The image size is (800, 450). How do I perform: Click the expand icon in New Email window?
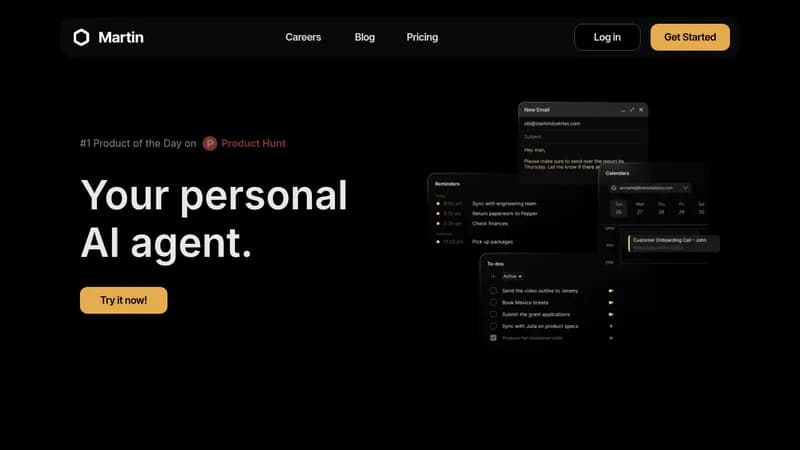(632, 110)
